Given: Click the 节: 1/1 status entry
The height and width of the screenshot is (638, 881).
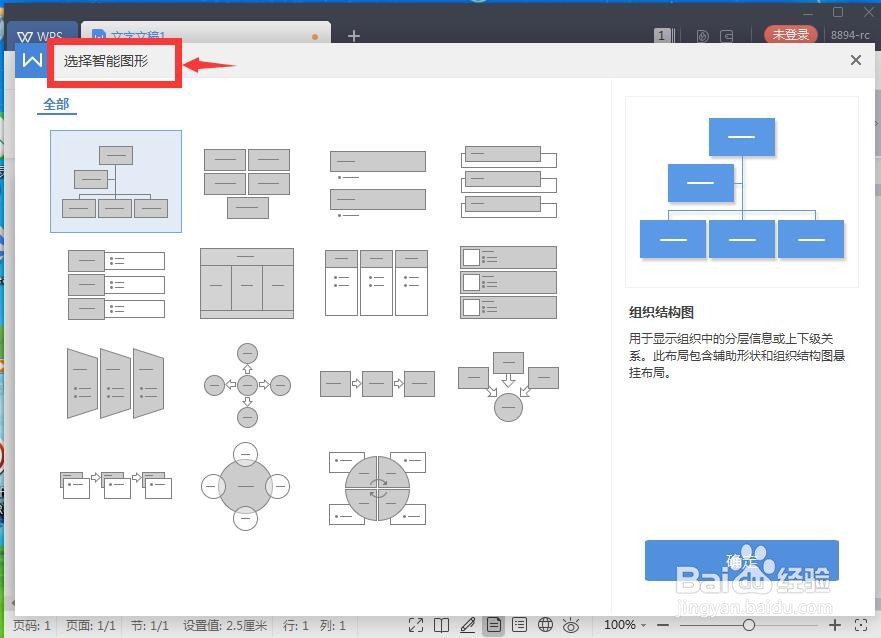Looking at the screenshot, I should pos(149,625).
